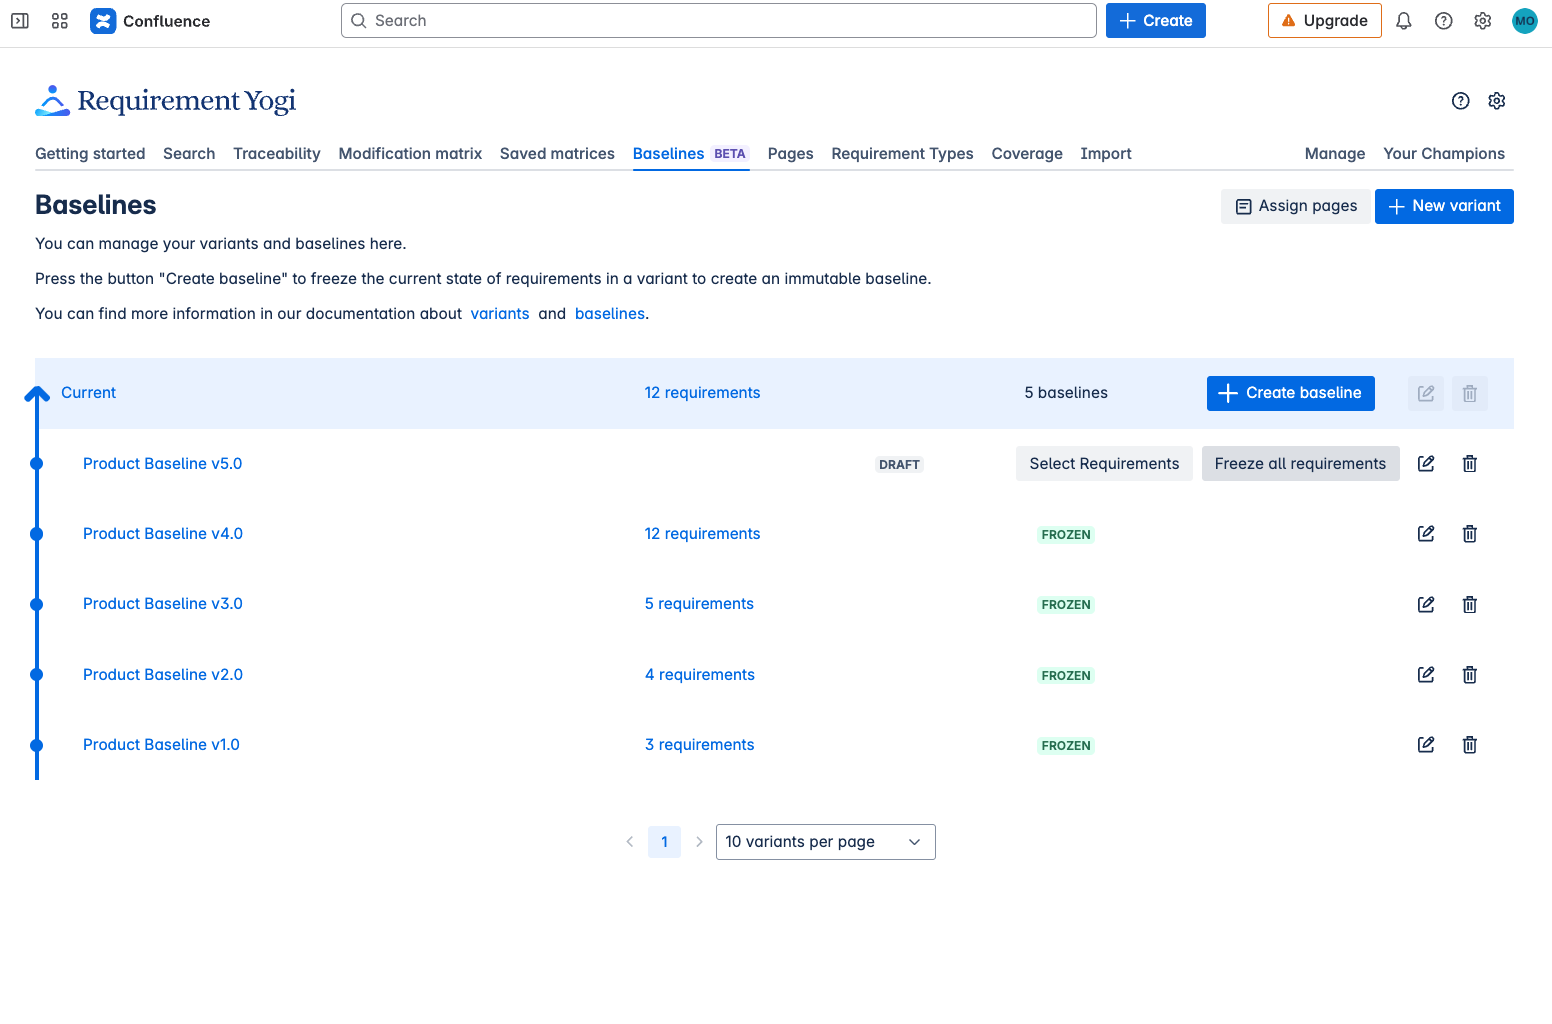Viewport: 1552px width, 1024px height.
Task: Edit the Current variant pencil icon
Action: [x=1427, y=394]
